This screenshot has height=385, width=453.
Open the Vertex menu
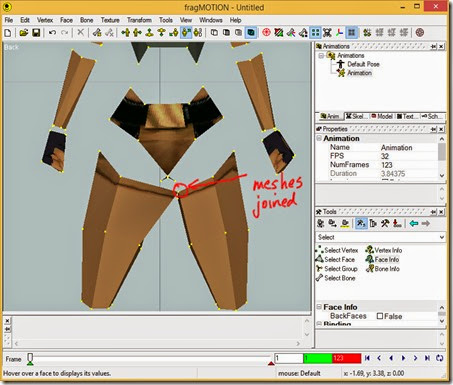45,20
